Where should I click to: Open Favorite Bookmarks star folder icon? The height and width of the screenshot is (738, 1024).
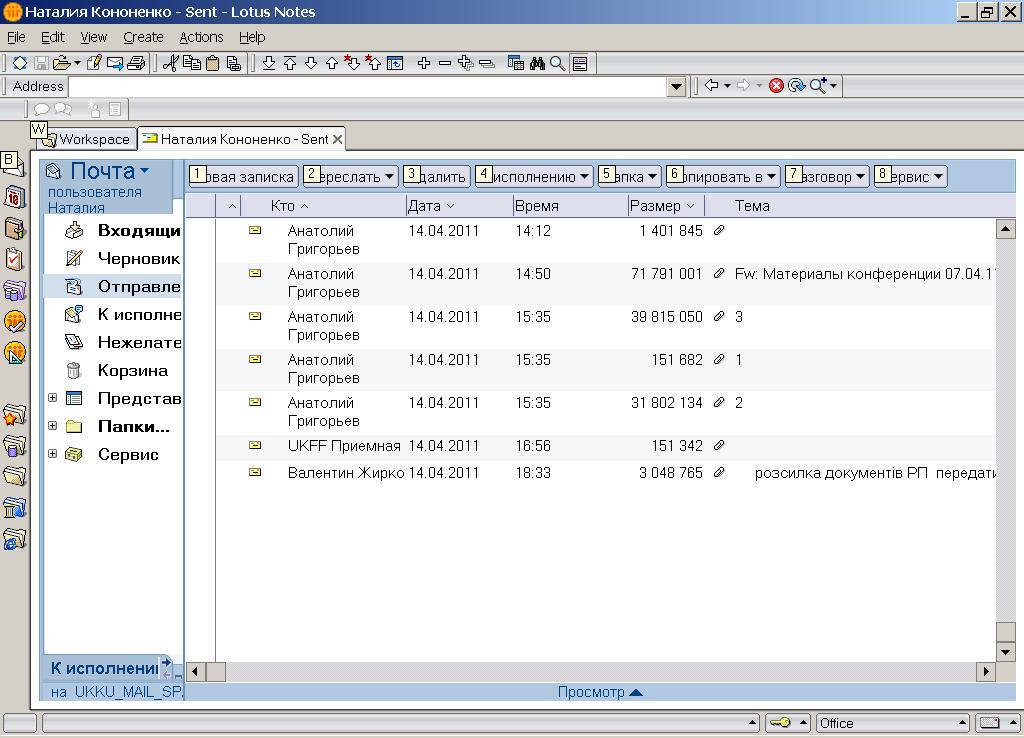point(14,414)
